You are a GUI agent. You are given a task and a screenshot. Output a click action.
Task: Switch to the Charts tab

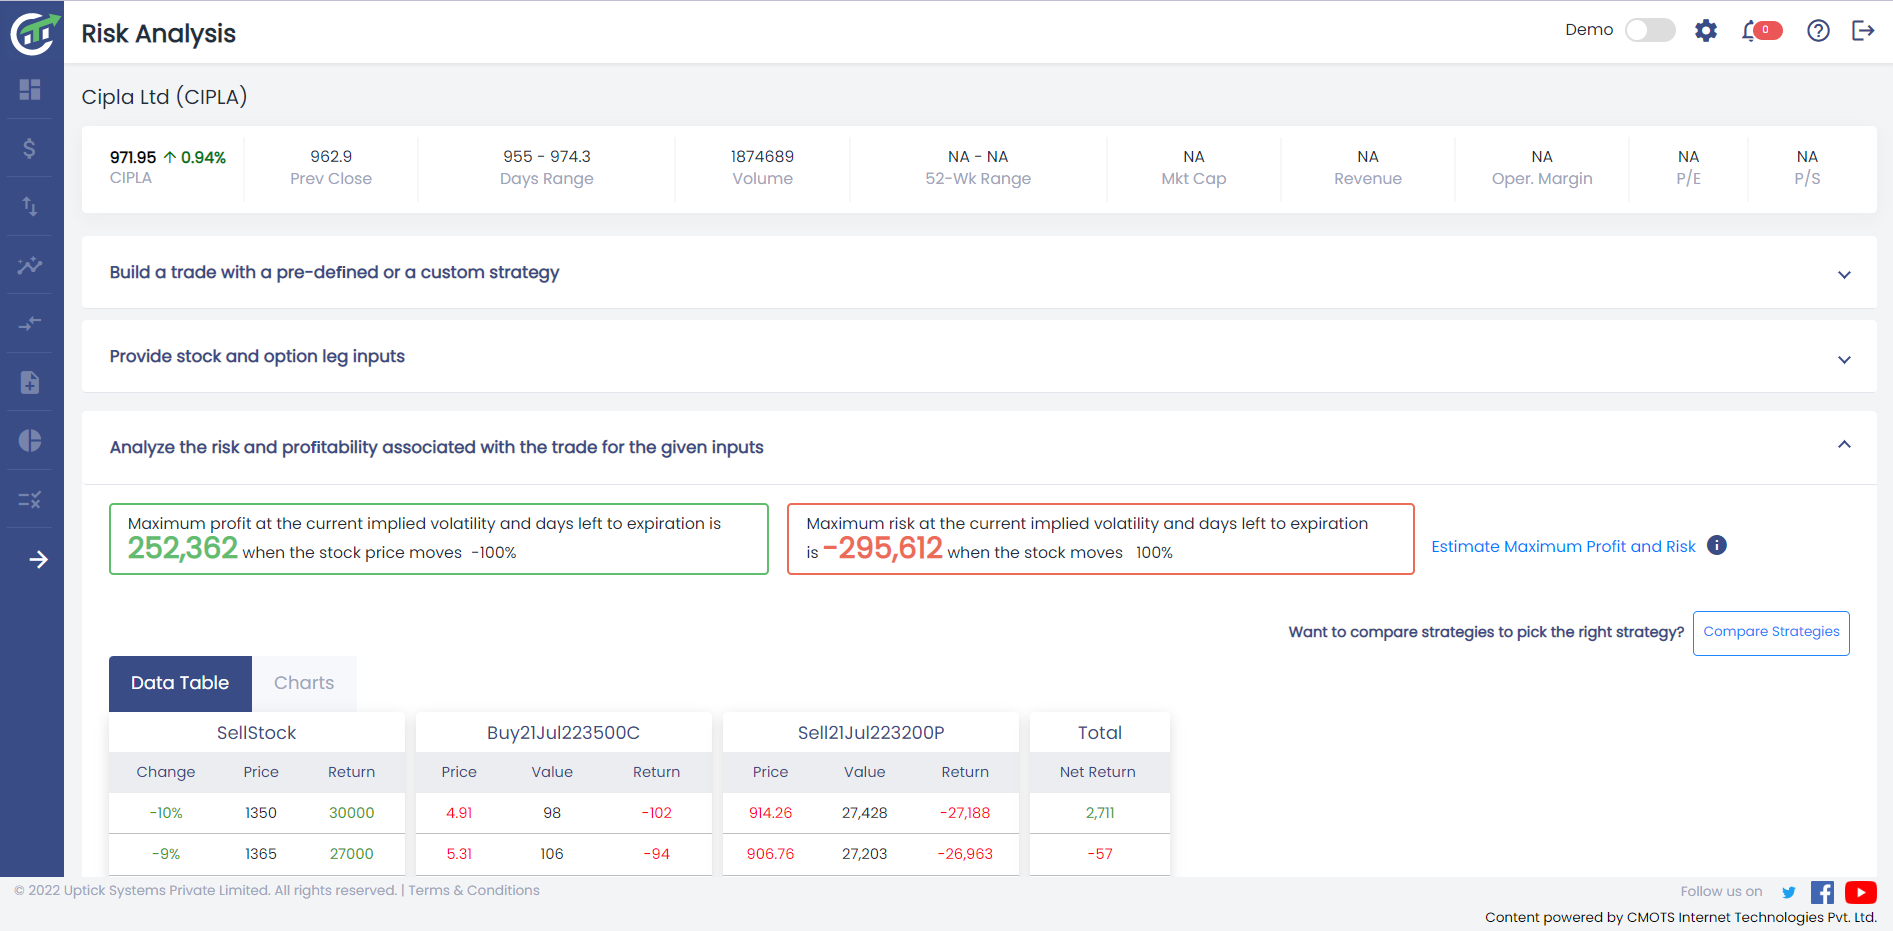(304, 683)
